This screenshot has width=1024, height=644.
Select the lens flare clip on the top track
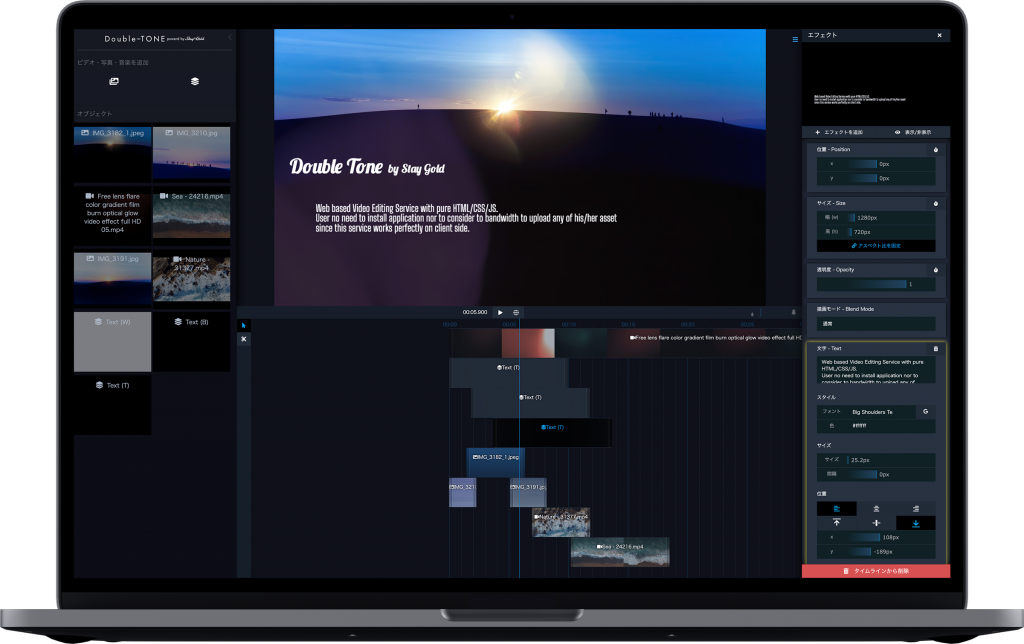click(626, 343)
